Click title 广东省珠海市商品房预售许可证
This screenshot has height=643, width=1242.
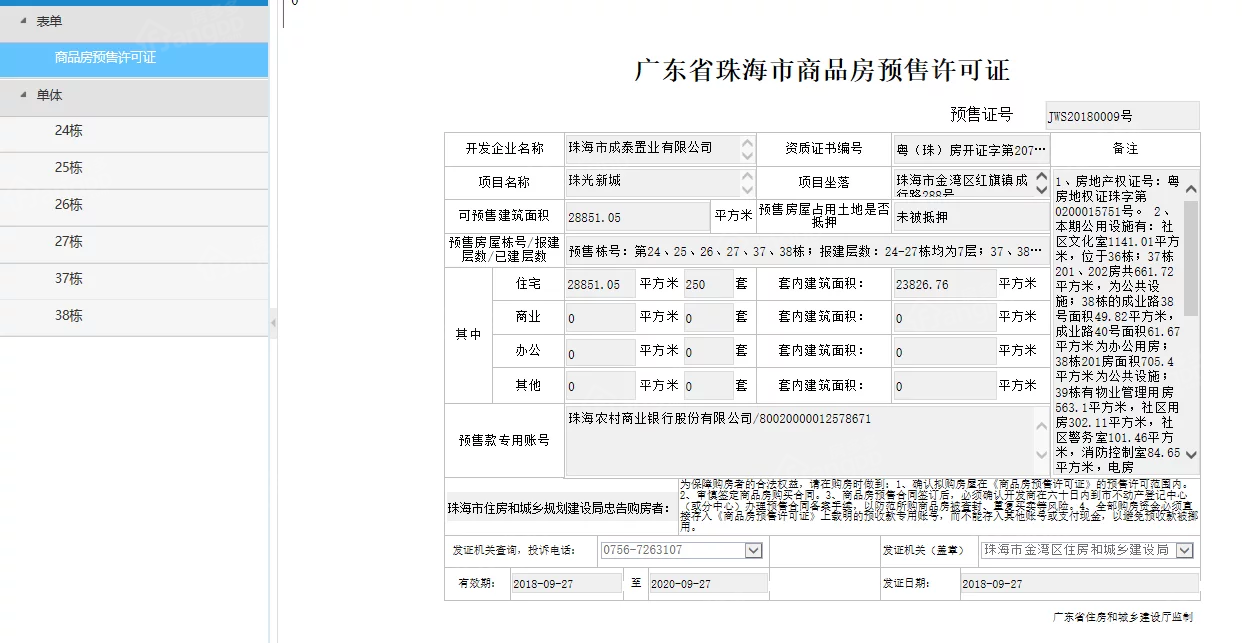(822, 70)
